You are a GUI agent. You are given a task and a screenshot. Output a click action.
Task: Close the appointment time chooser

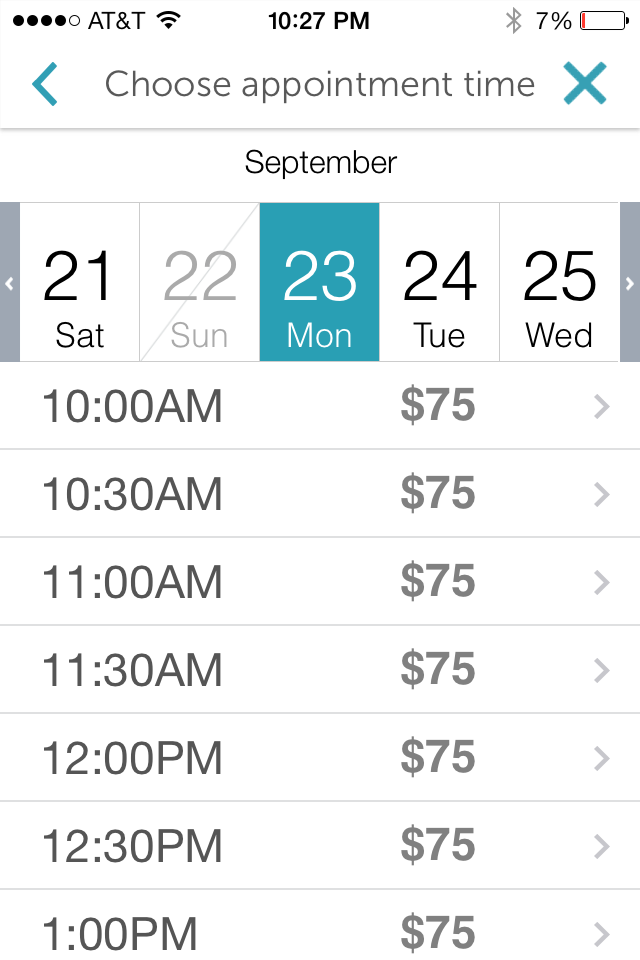(x=585, y=83)
